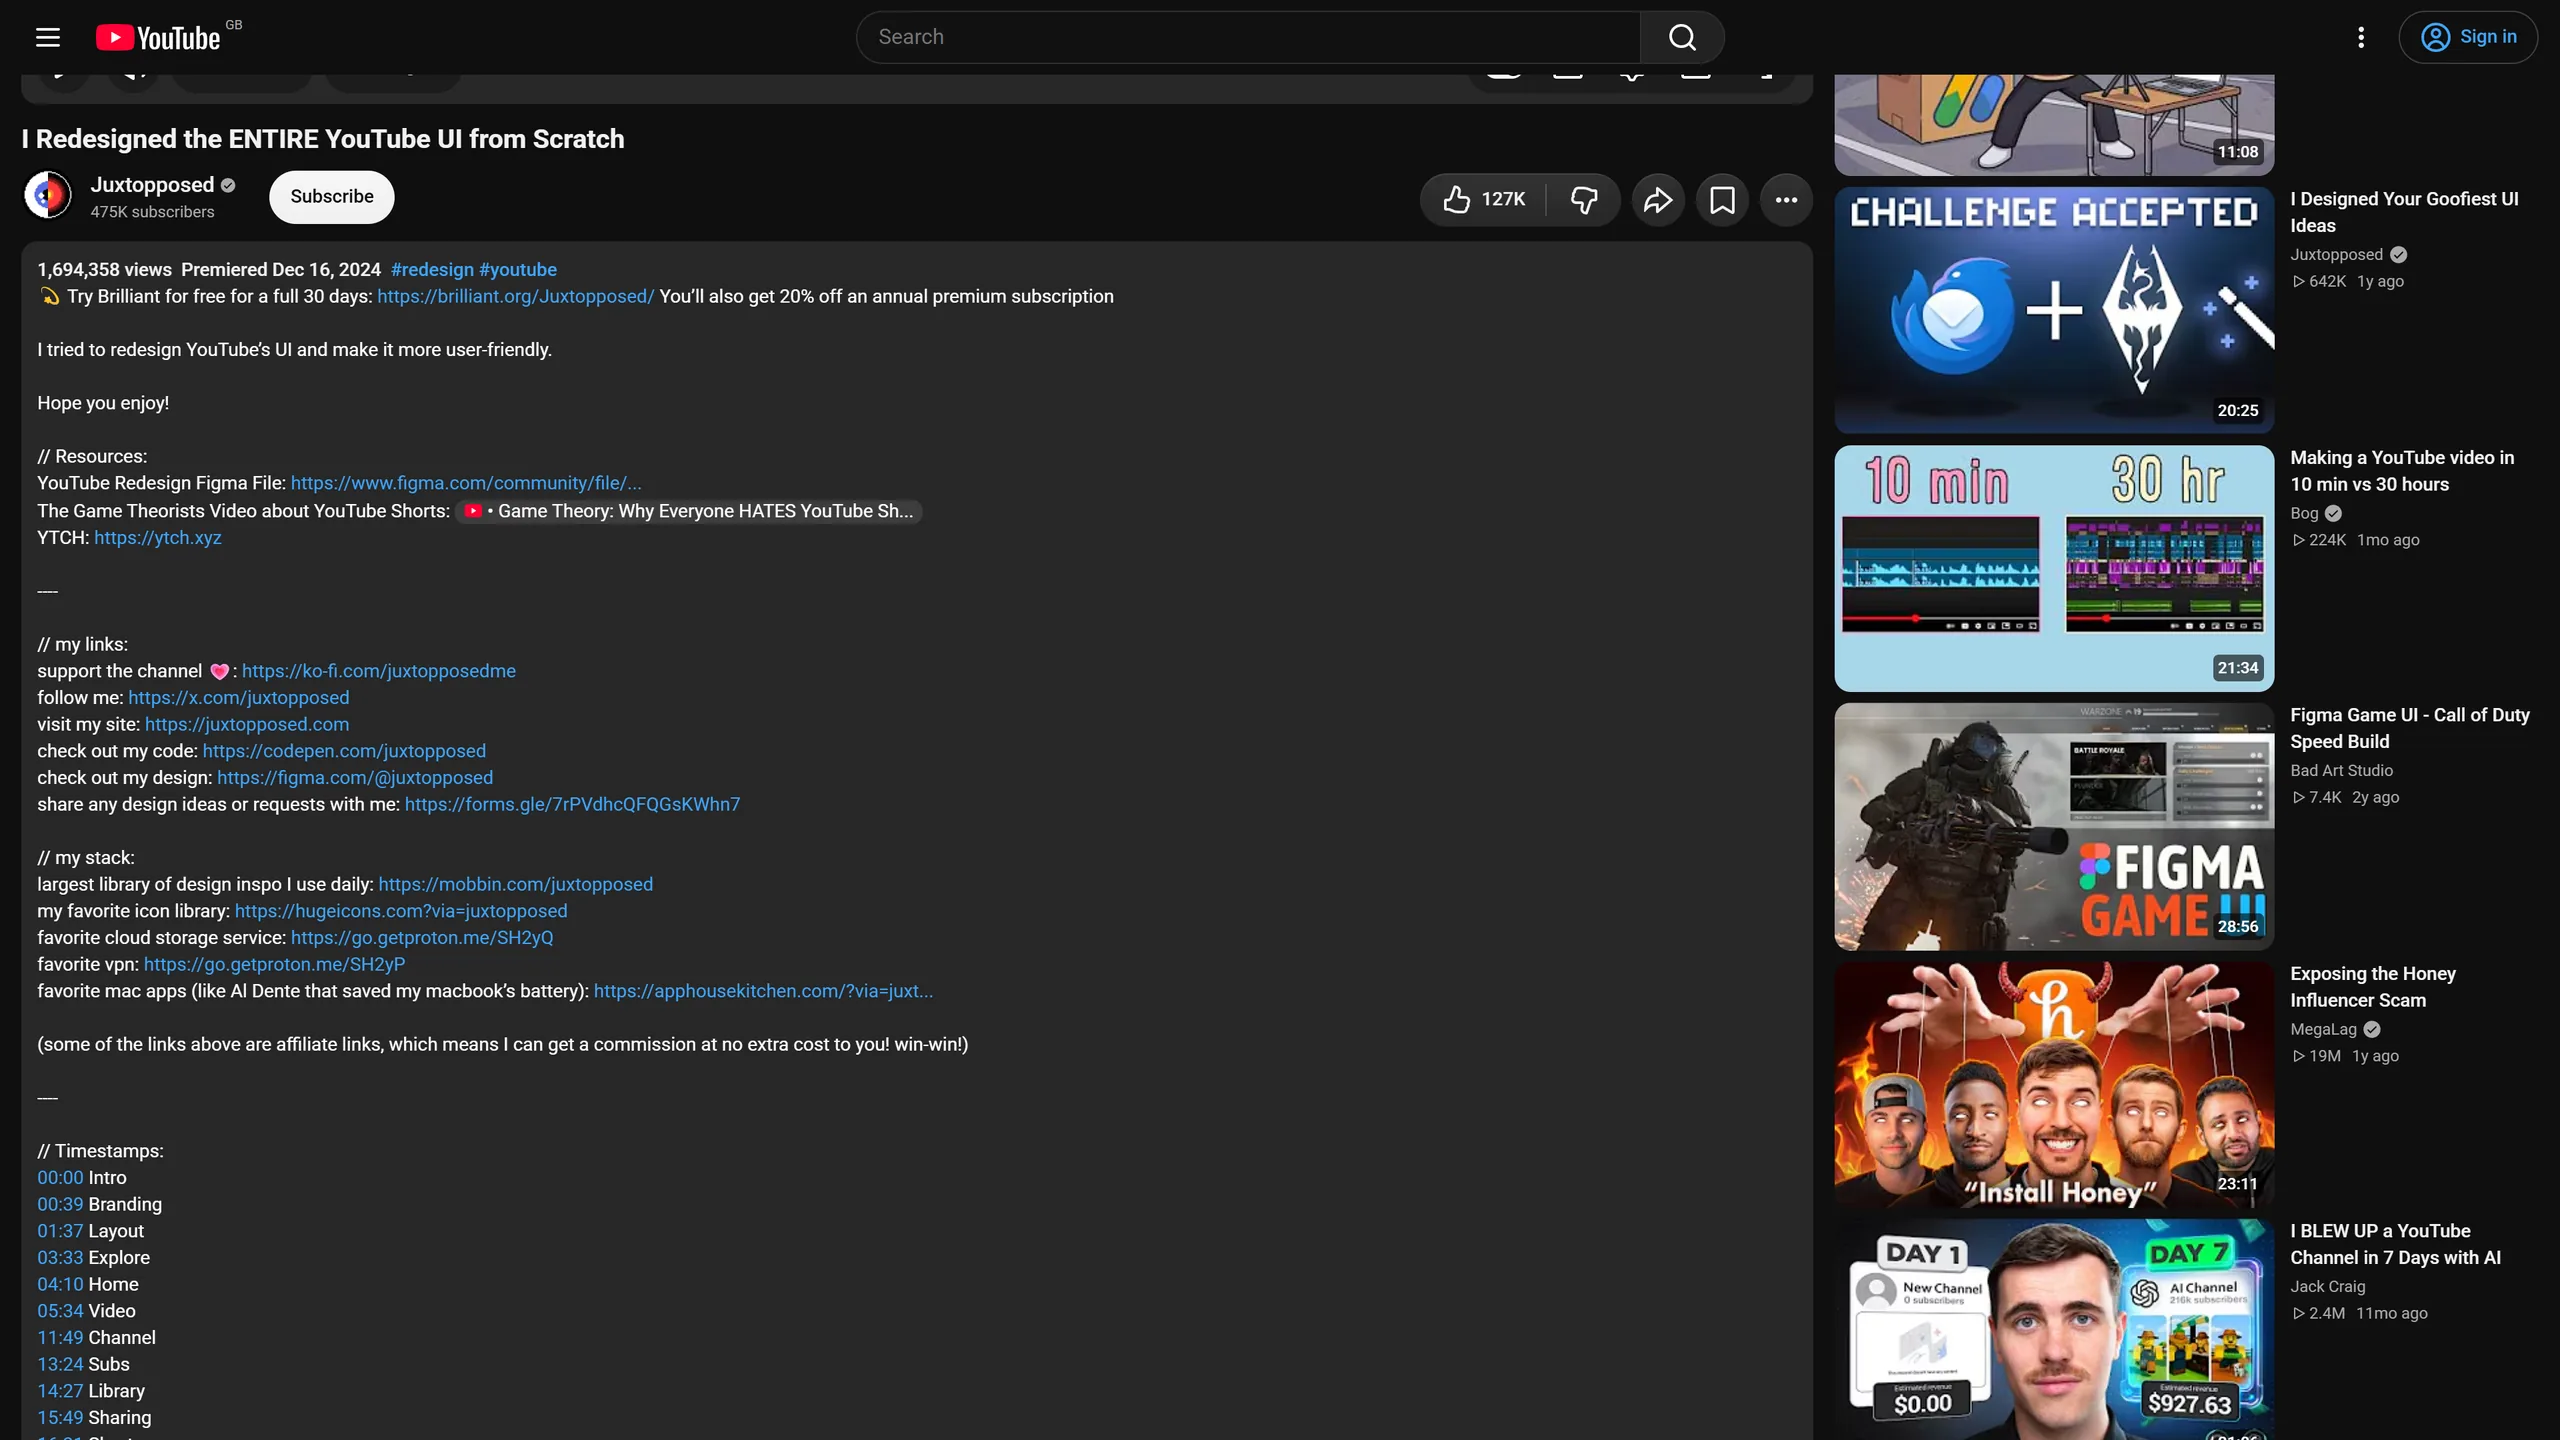This screenshot has width=2560, height=1440.
Task: Save the video with bookmark icon
Action: 1722,199
